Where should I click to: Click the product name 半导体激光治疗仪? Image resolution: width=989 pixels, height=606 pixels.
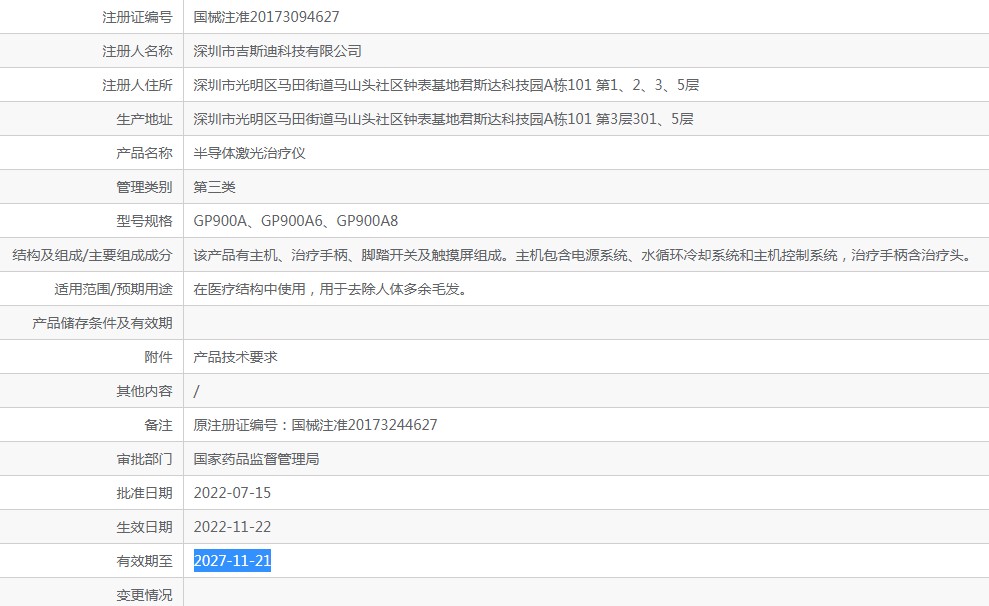(x=249, y=153)
